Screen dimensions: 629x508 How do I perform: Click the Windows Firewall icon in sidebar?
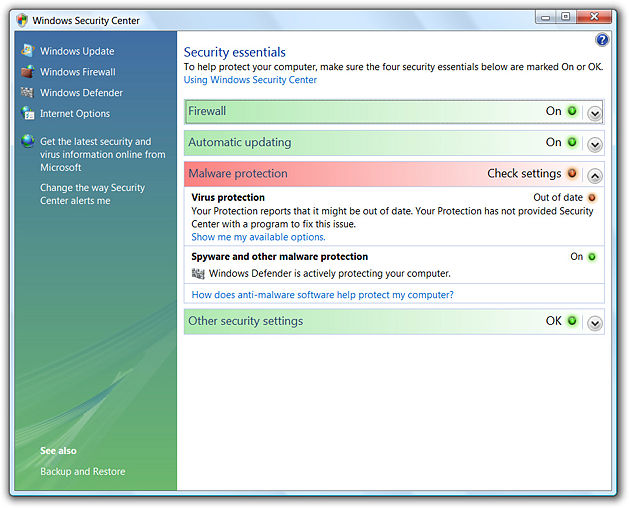pyautogui.click(x=28, y=72)
